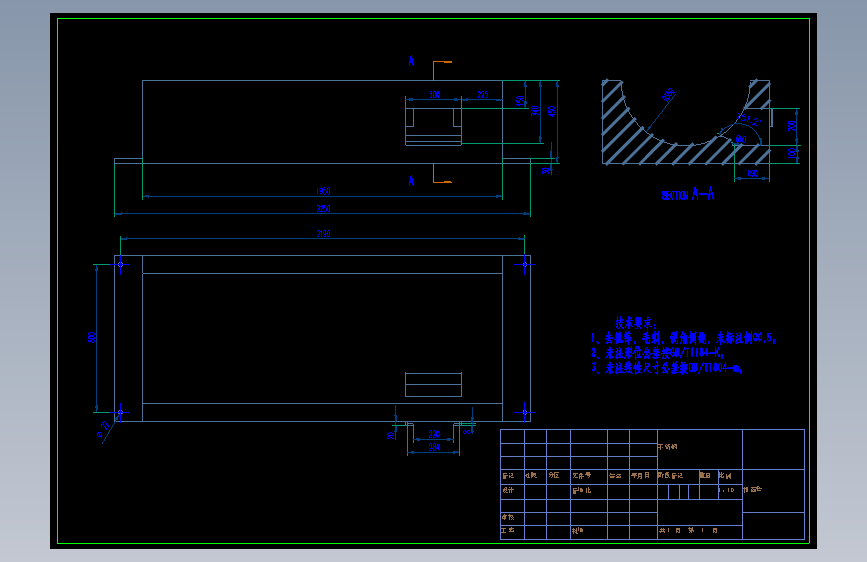This screenshot has height=562, width=867.
Task: Click the 190 dimension in section view
Action: 752,174
